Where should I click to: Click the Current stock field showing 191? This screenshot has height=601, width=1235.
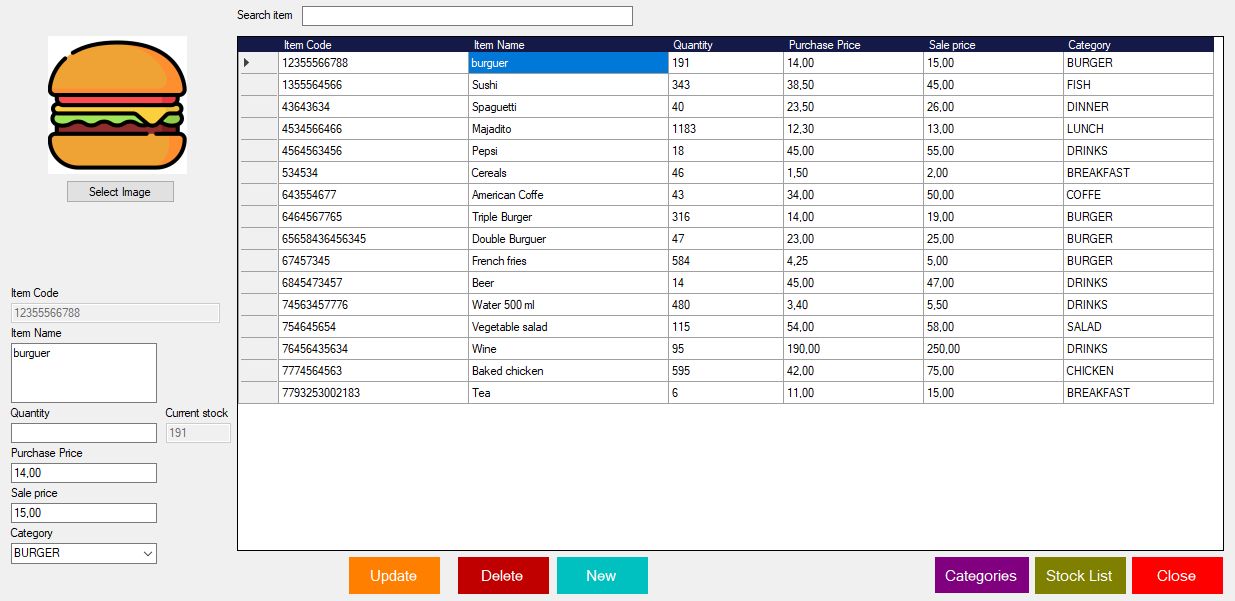tap(198, 433)
